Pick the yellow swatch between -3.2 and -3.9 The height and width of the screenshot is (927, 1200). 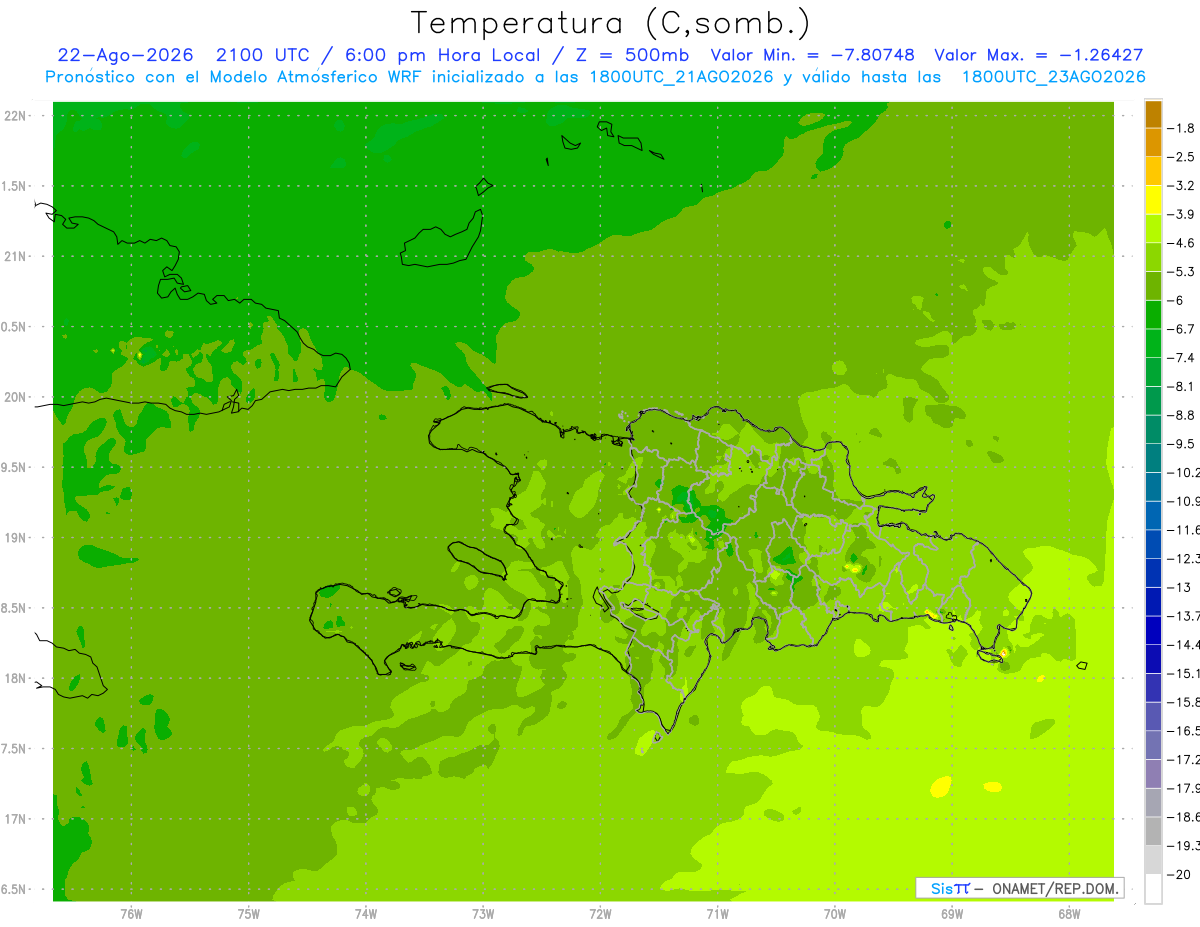1153,200
